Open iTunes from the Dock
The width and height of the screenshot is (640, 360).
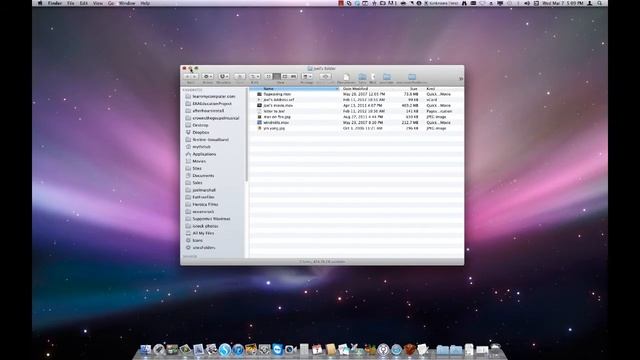point(238,349)
